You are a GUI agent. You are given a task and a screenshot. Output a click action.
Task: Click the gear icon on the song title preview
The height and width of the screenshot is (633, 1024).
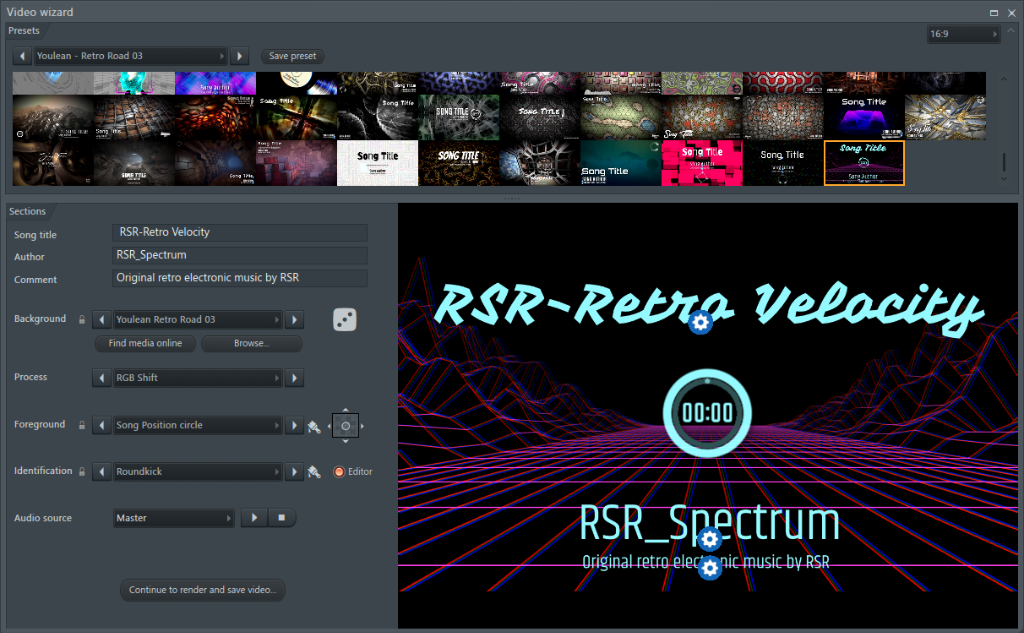tap(700, 322)
